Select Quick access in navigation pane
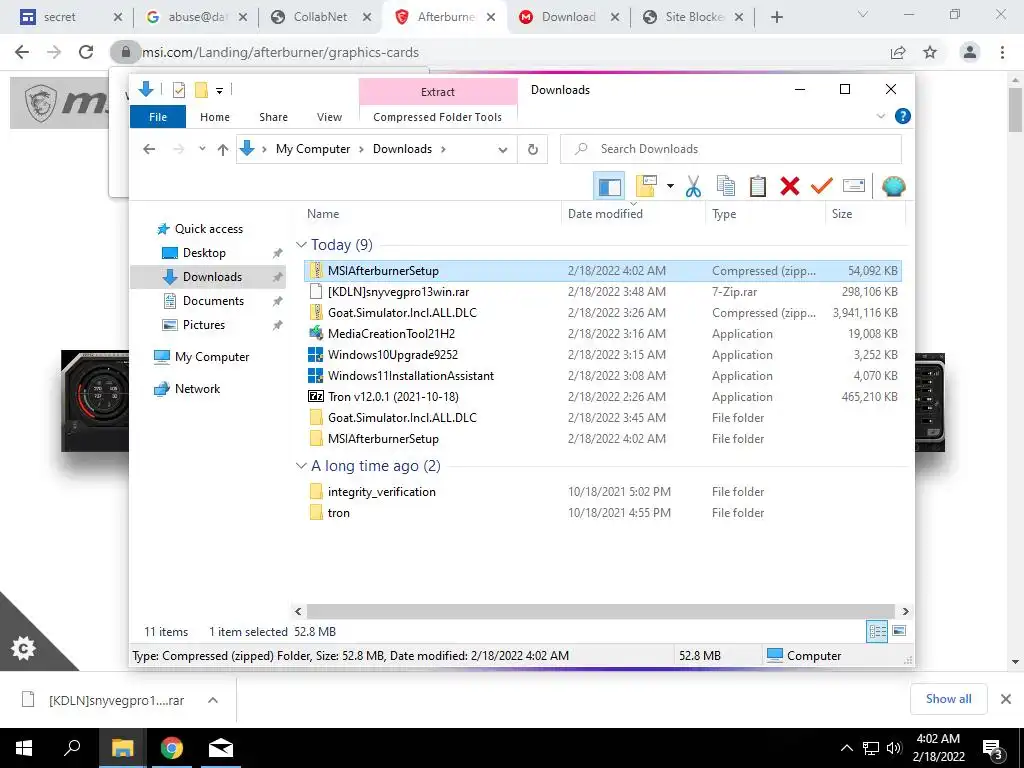This screenshot has width=1024, height=768. 208,229
